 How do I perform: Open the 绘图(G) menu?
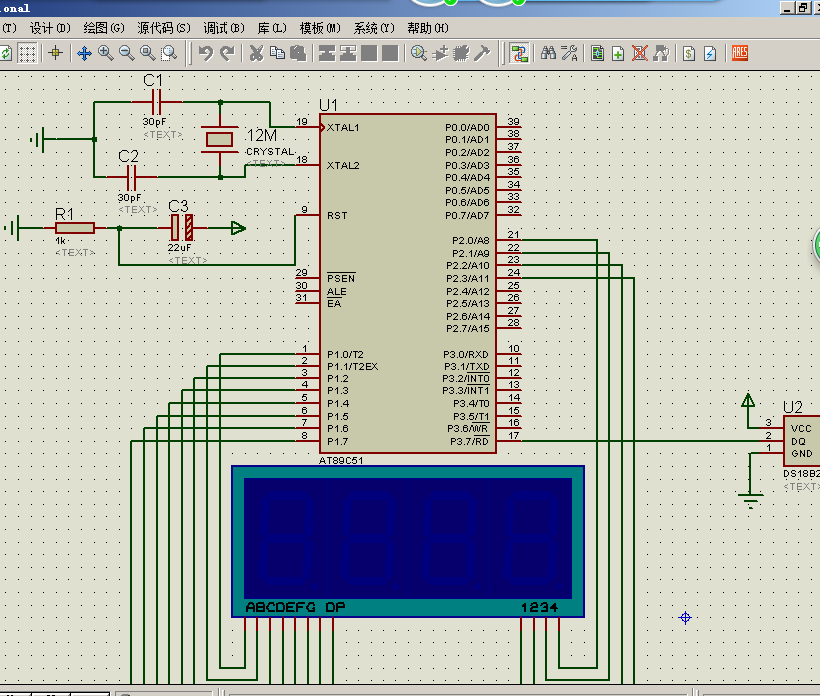click(104, 28)
